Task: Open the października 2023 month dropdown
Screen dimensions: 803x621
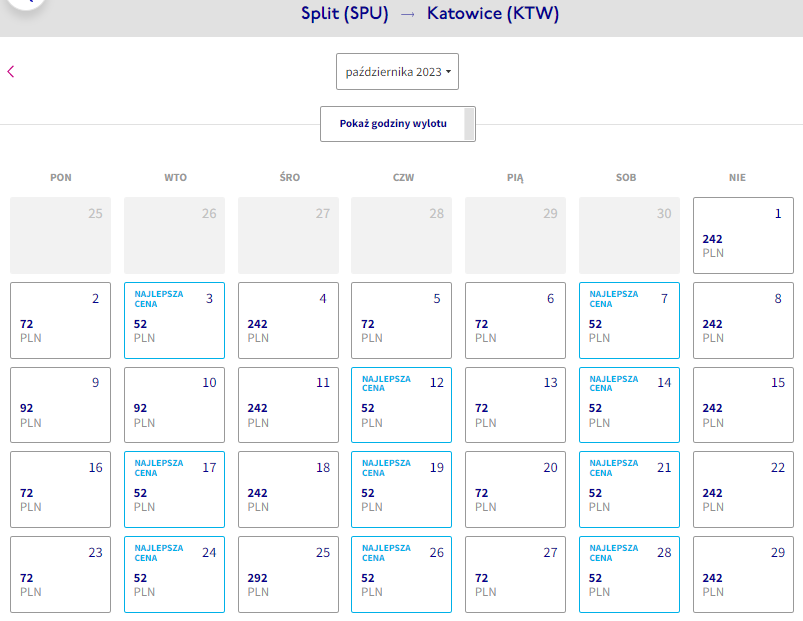Action: point(397,72)
